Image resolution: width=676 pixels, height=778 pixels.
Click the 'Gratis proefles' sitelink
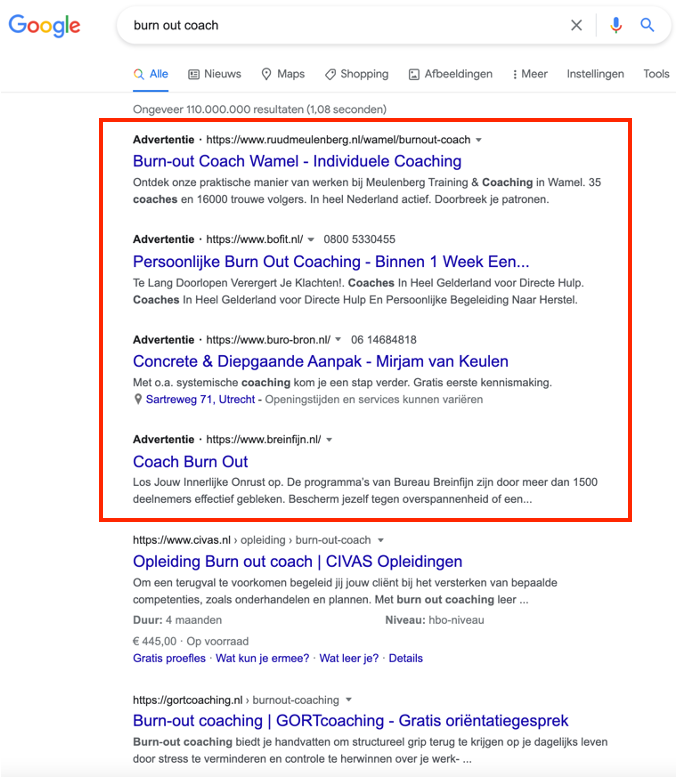pyautogui.click(x=169, y=658)
